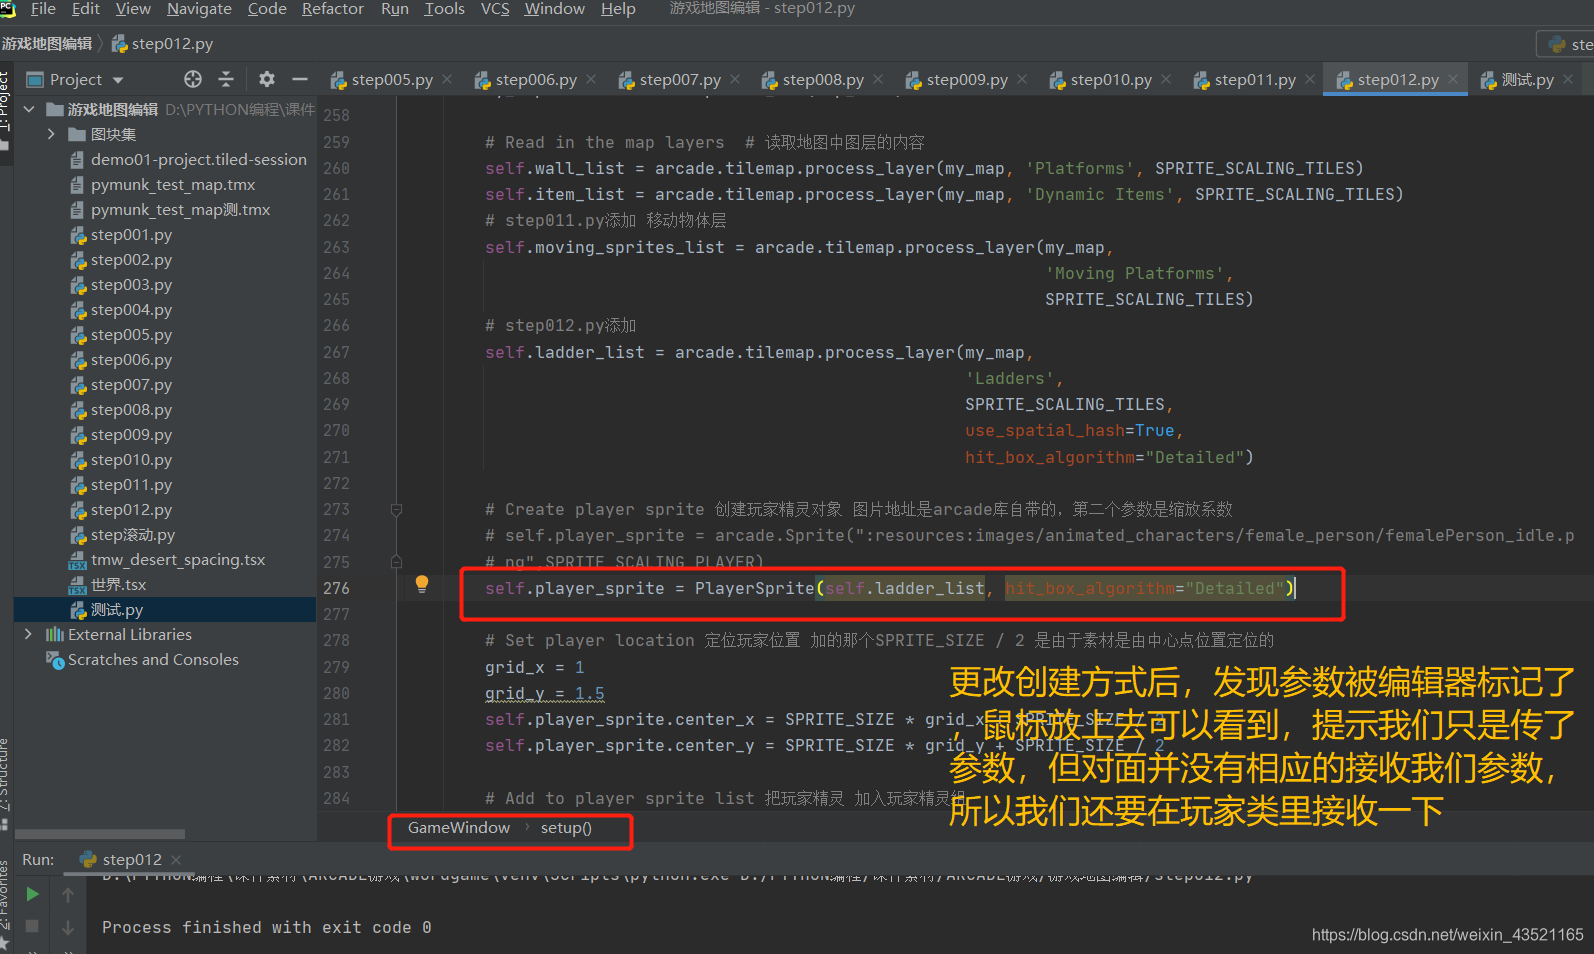Screen dimensions: 1594x954
Task: Select step滚动.py in project tree
Action: [x=132, y=535]
